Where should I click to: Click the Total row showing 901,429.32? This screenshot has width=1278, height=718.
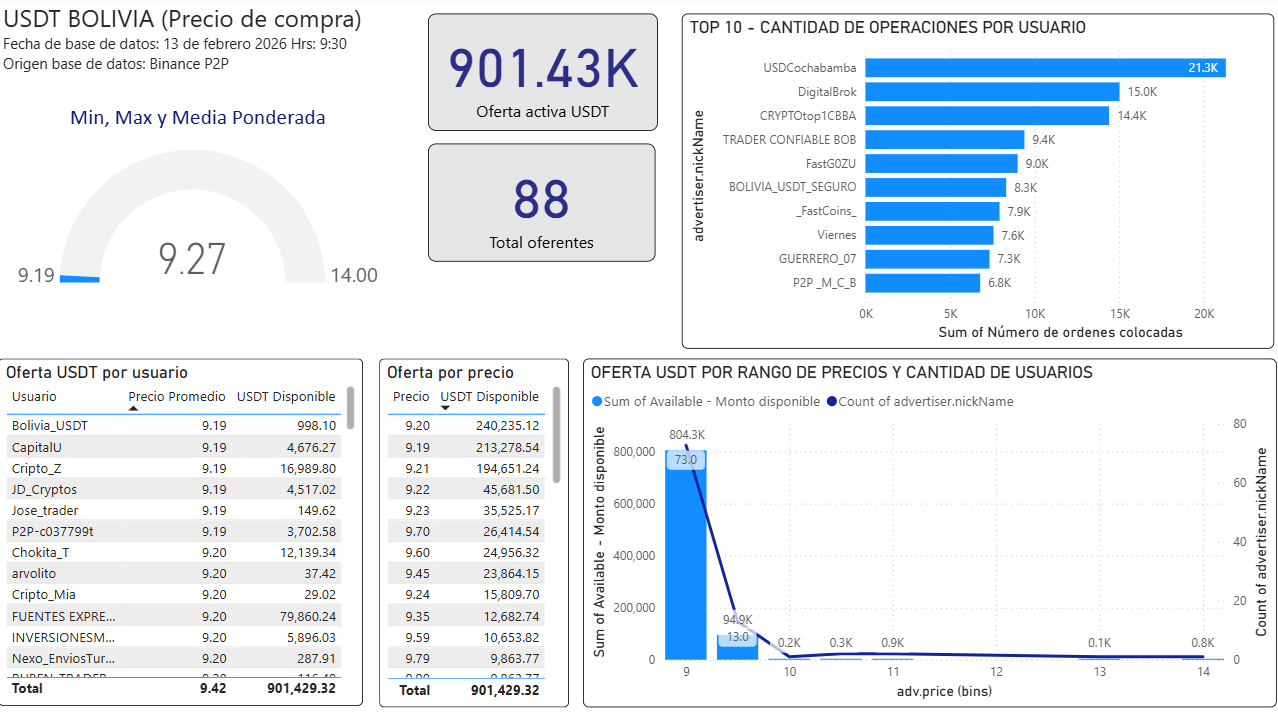470,690
